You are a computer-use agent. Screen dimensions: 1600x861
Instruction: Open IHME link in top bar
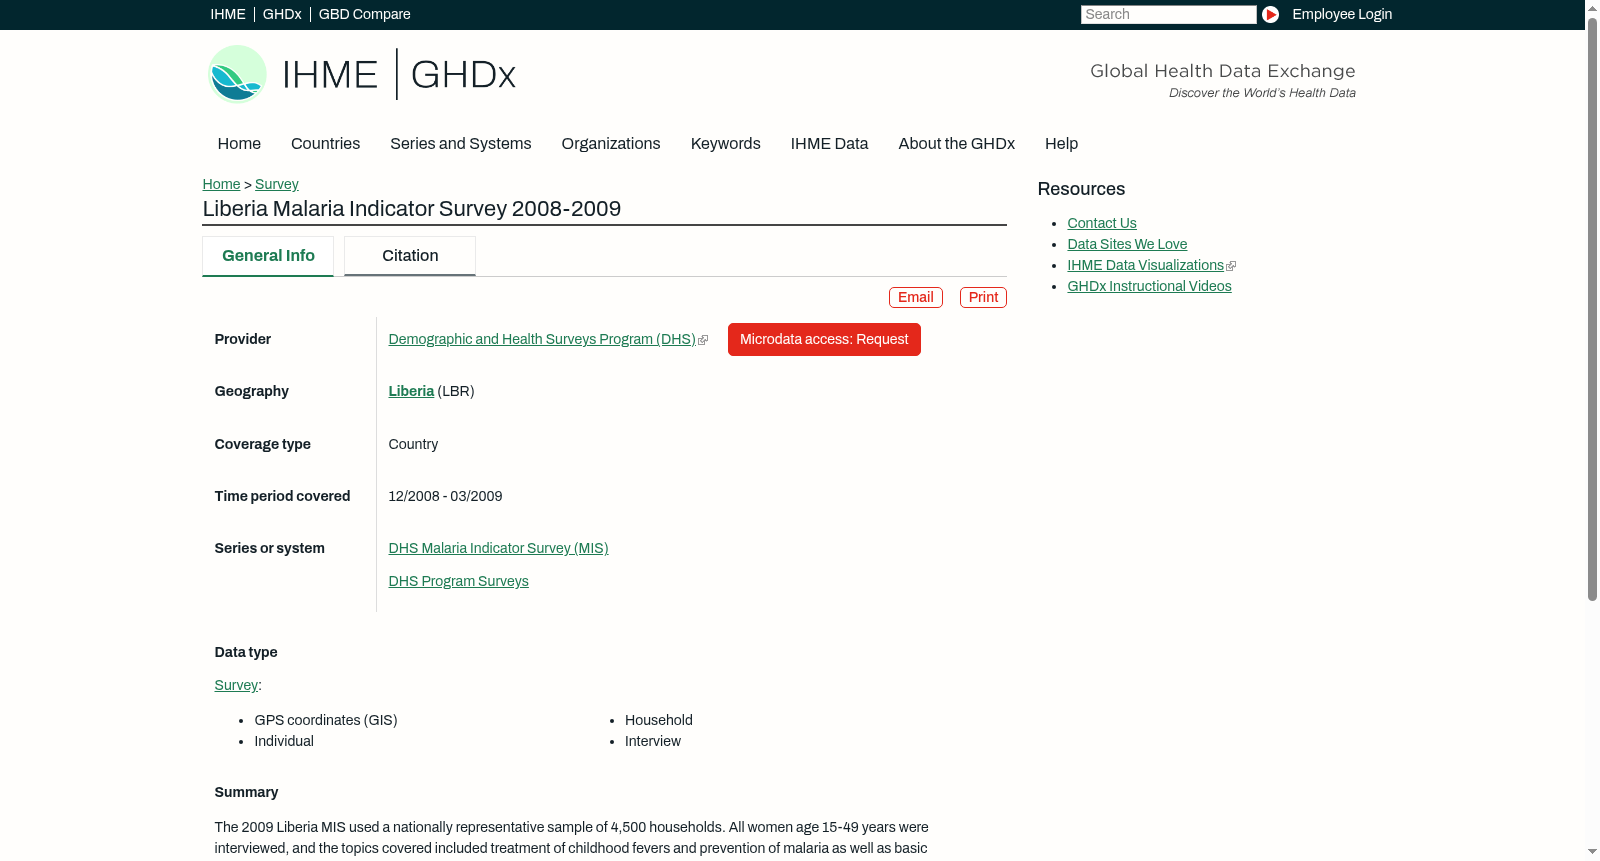[x=228, y=14]
